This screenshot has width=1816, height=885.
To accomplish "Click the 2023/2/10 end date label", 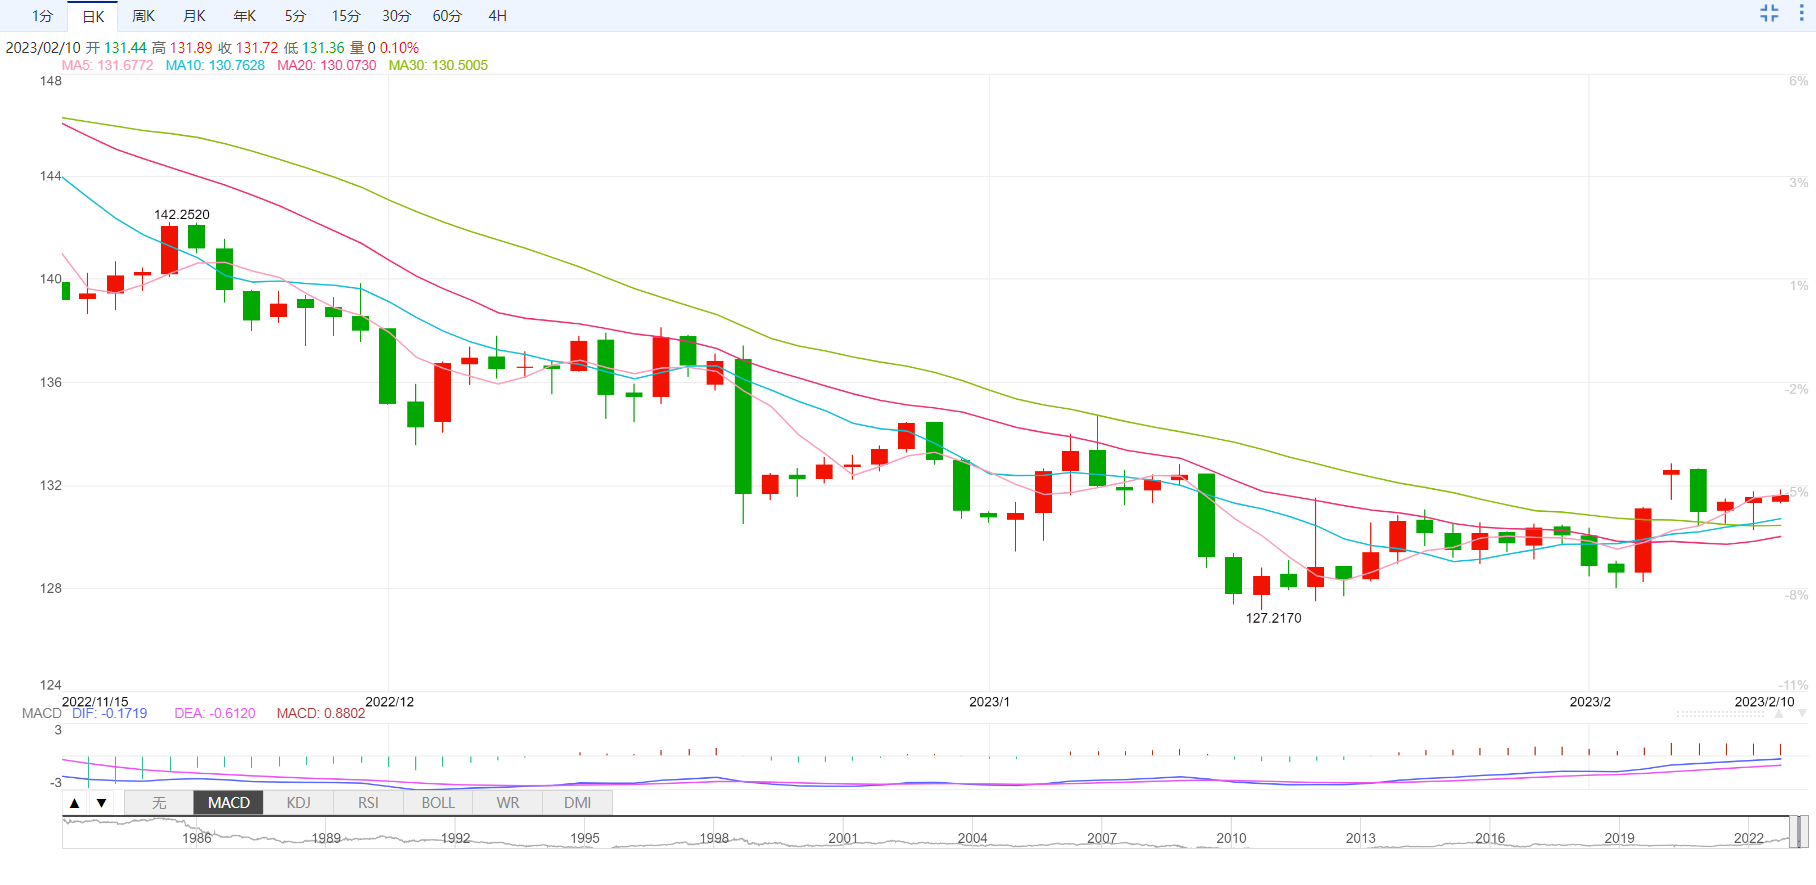I will tap(1764, 702).
